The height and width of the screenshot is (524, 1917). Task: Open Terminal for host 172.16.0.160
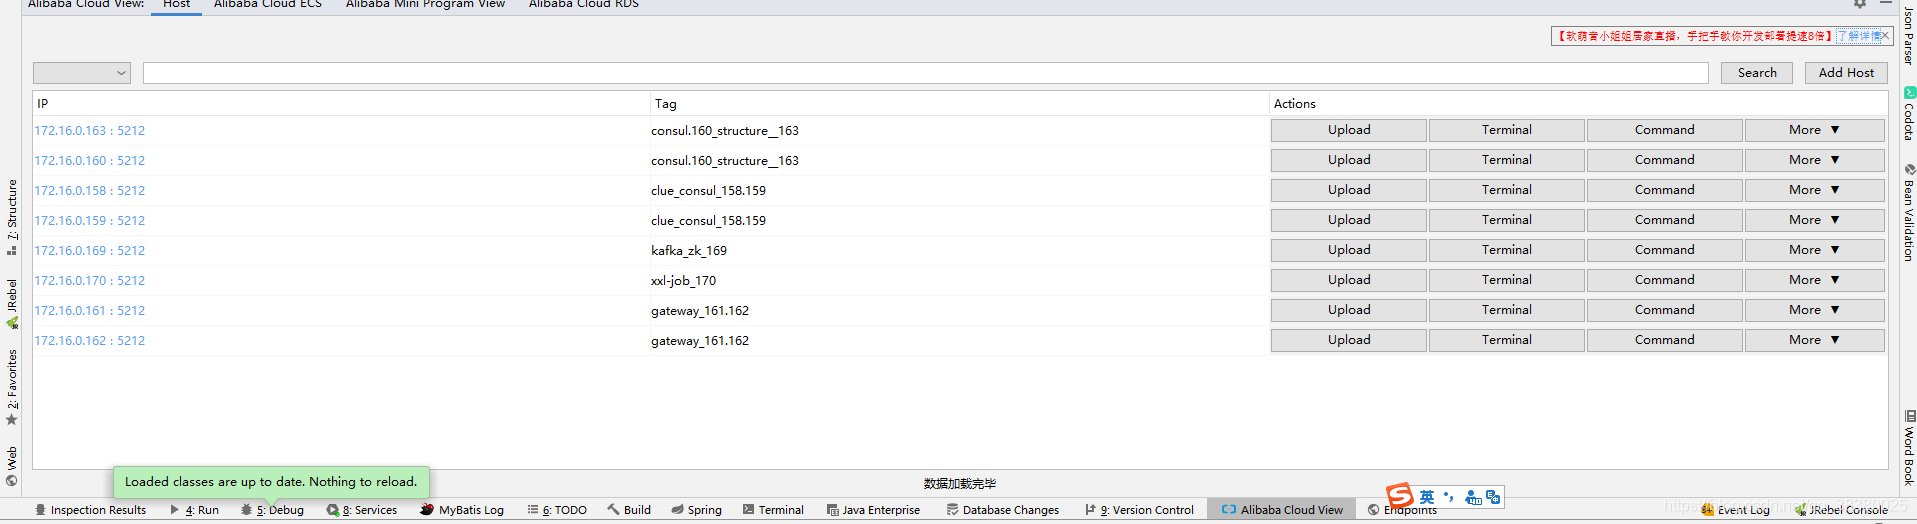point(1507,160)
